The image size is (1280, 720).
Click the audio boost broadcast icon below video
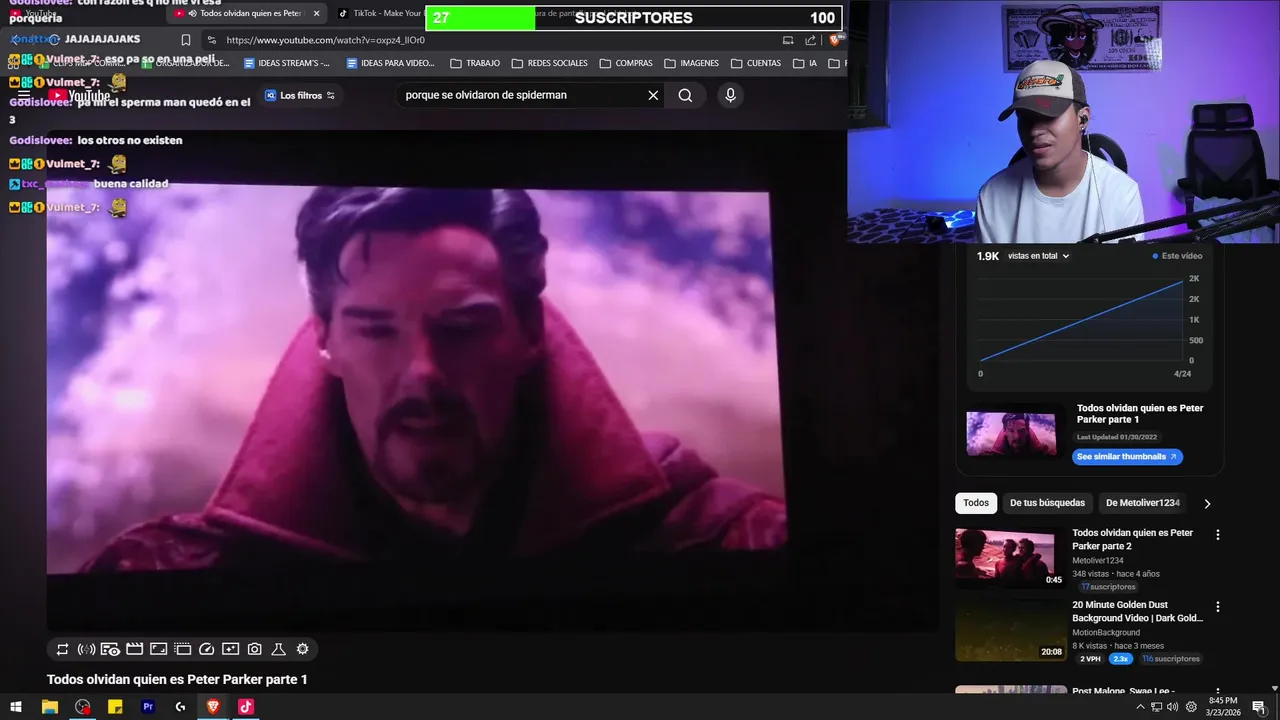pyautogui.click(x=86, y=649)
